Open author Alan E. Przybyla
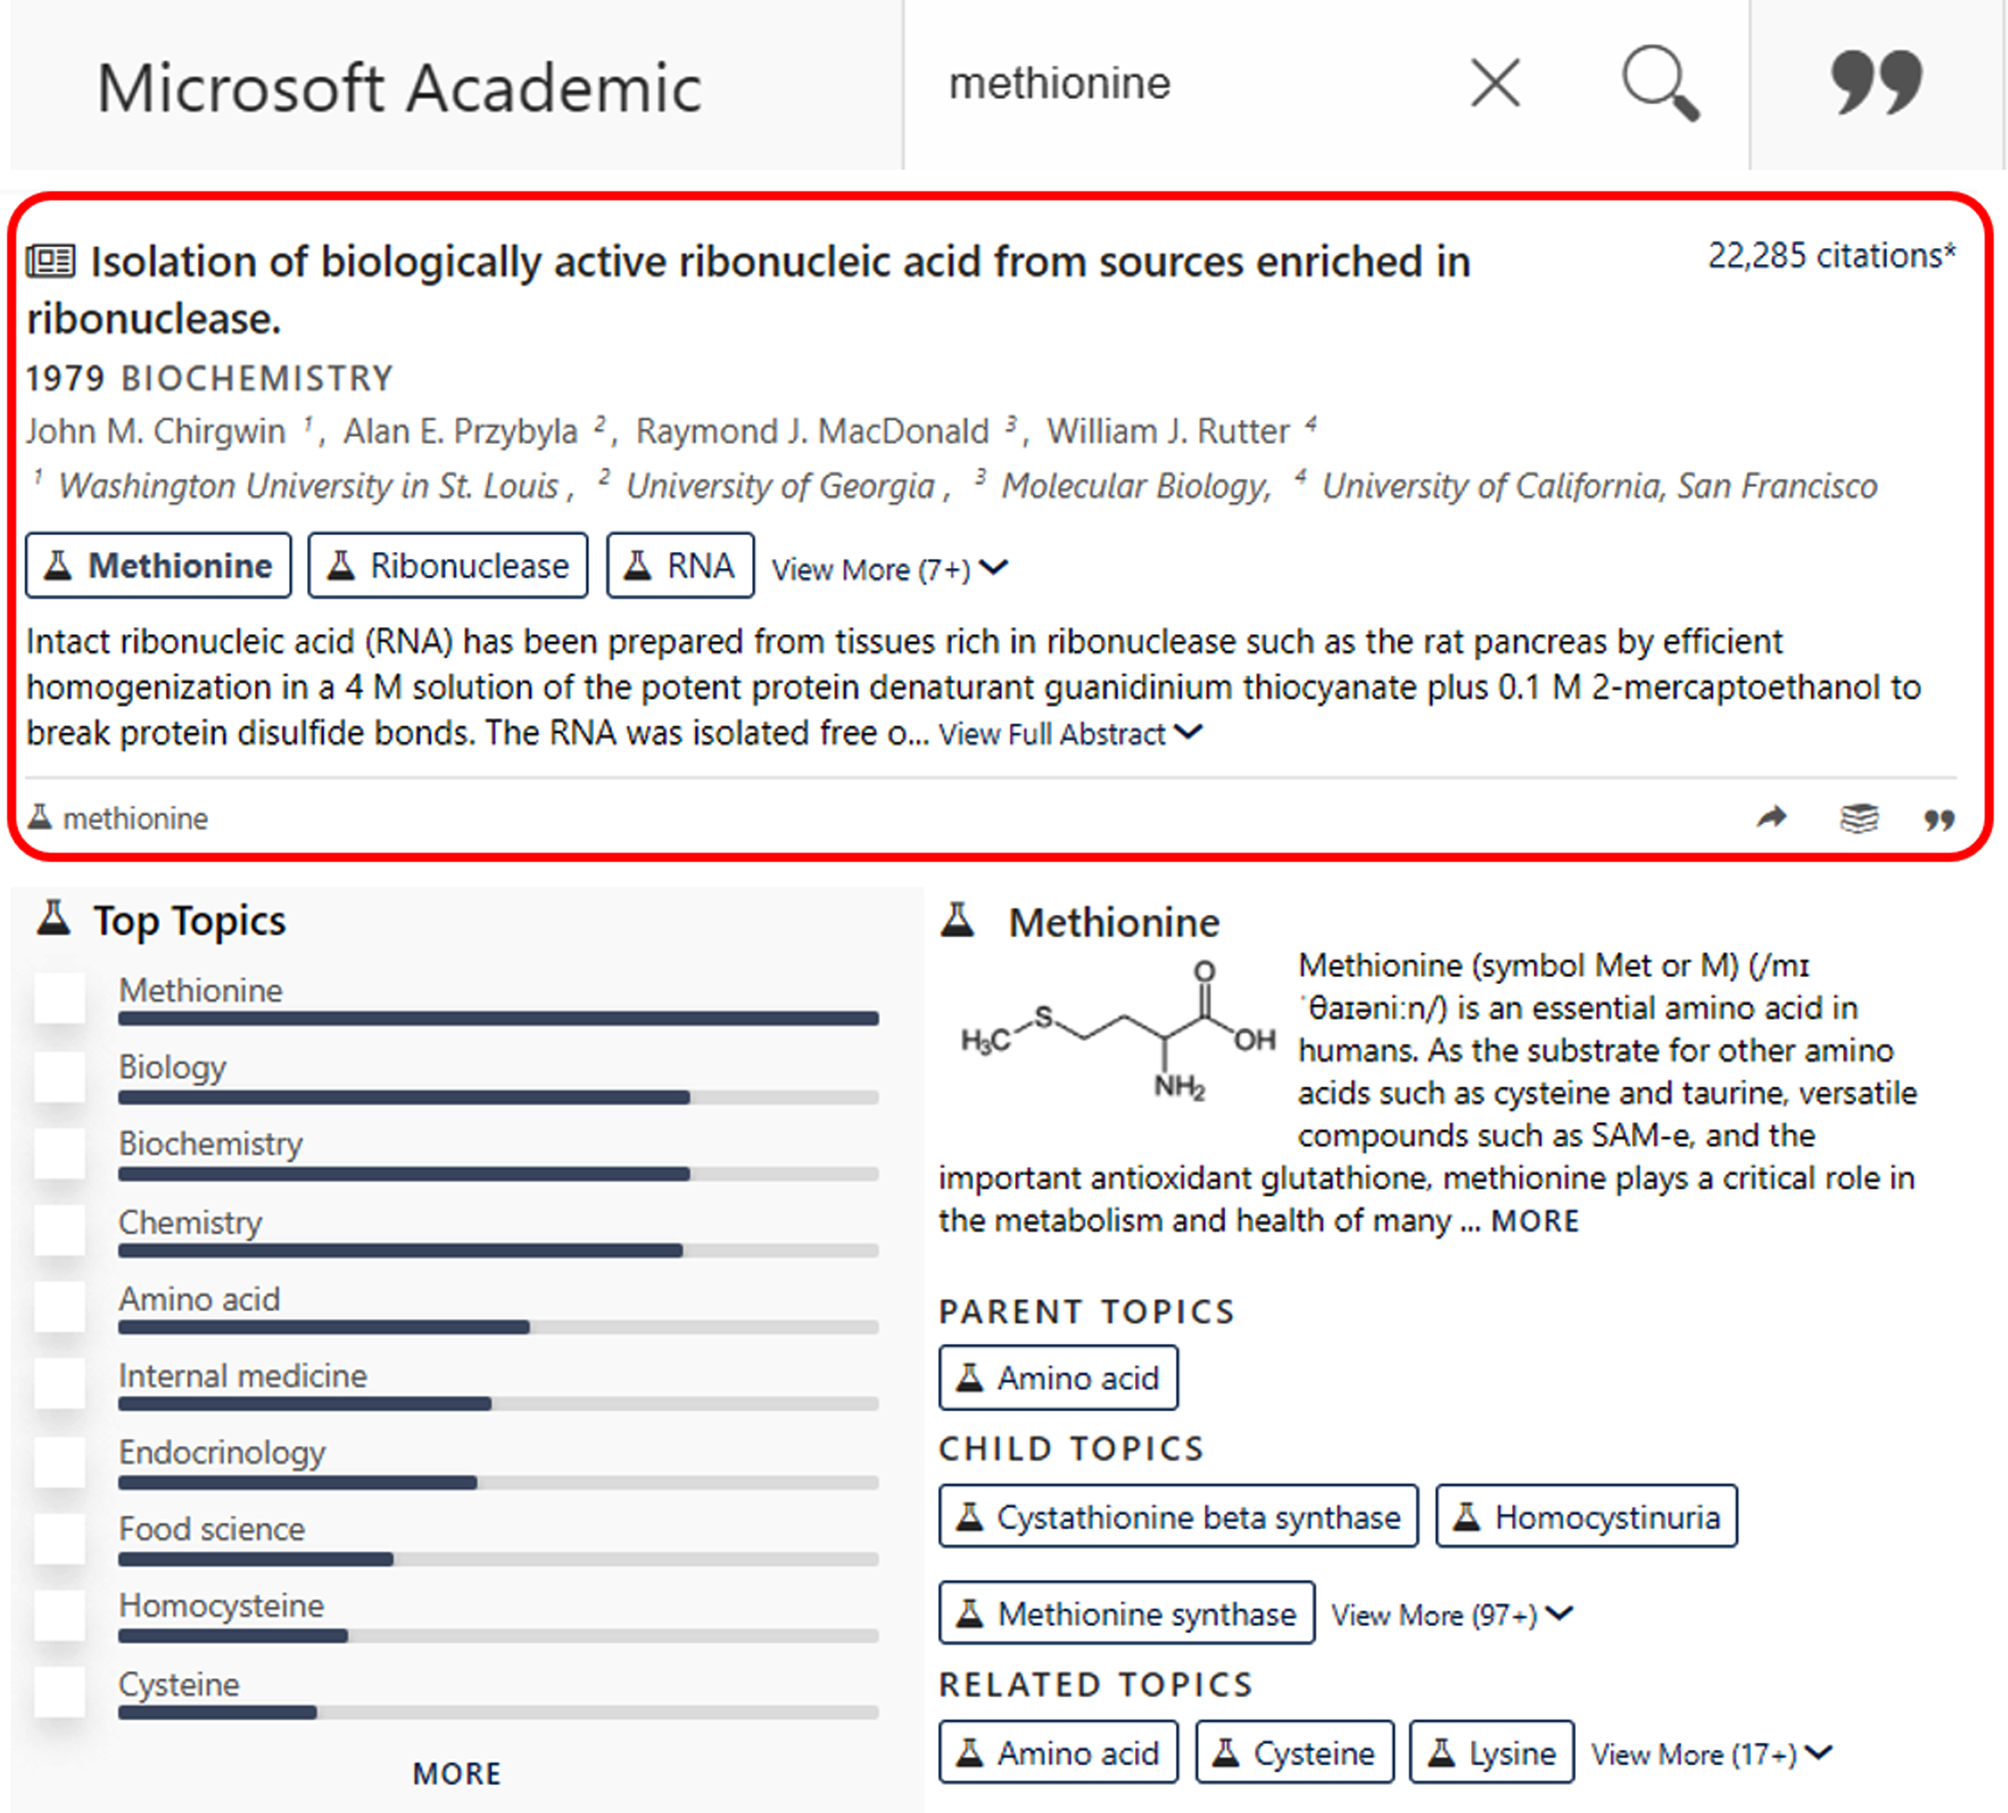This screenshot has height=1813, width=2008. click(x=461, y=431)
